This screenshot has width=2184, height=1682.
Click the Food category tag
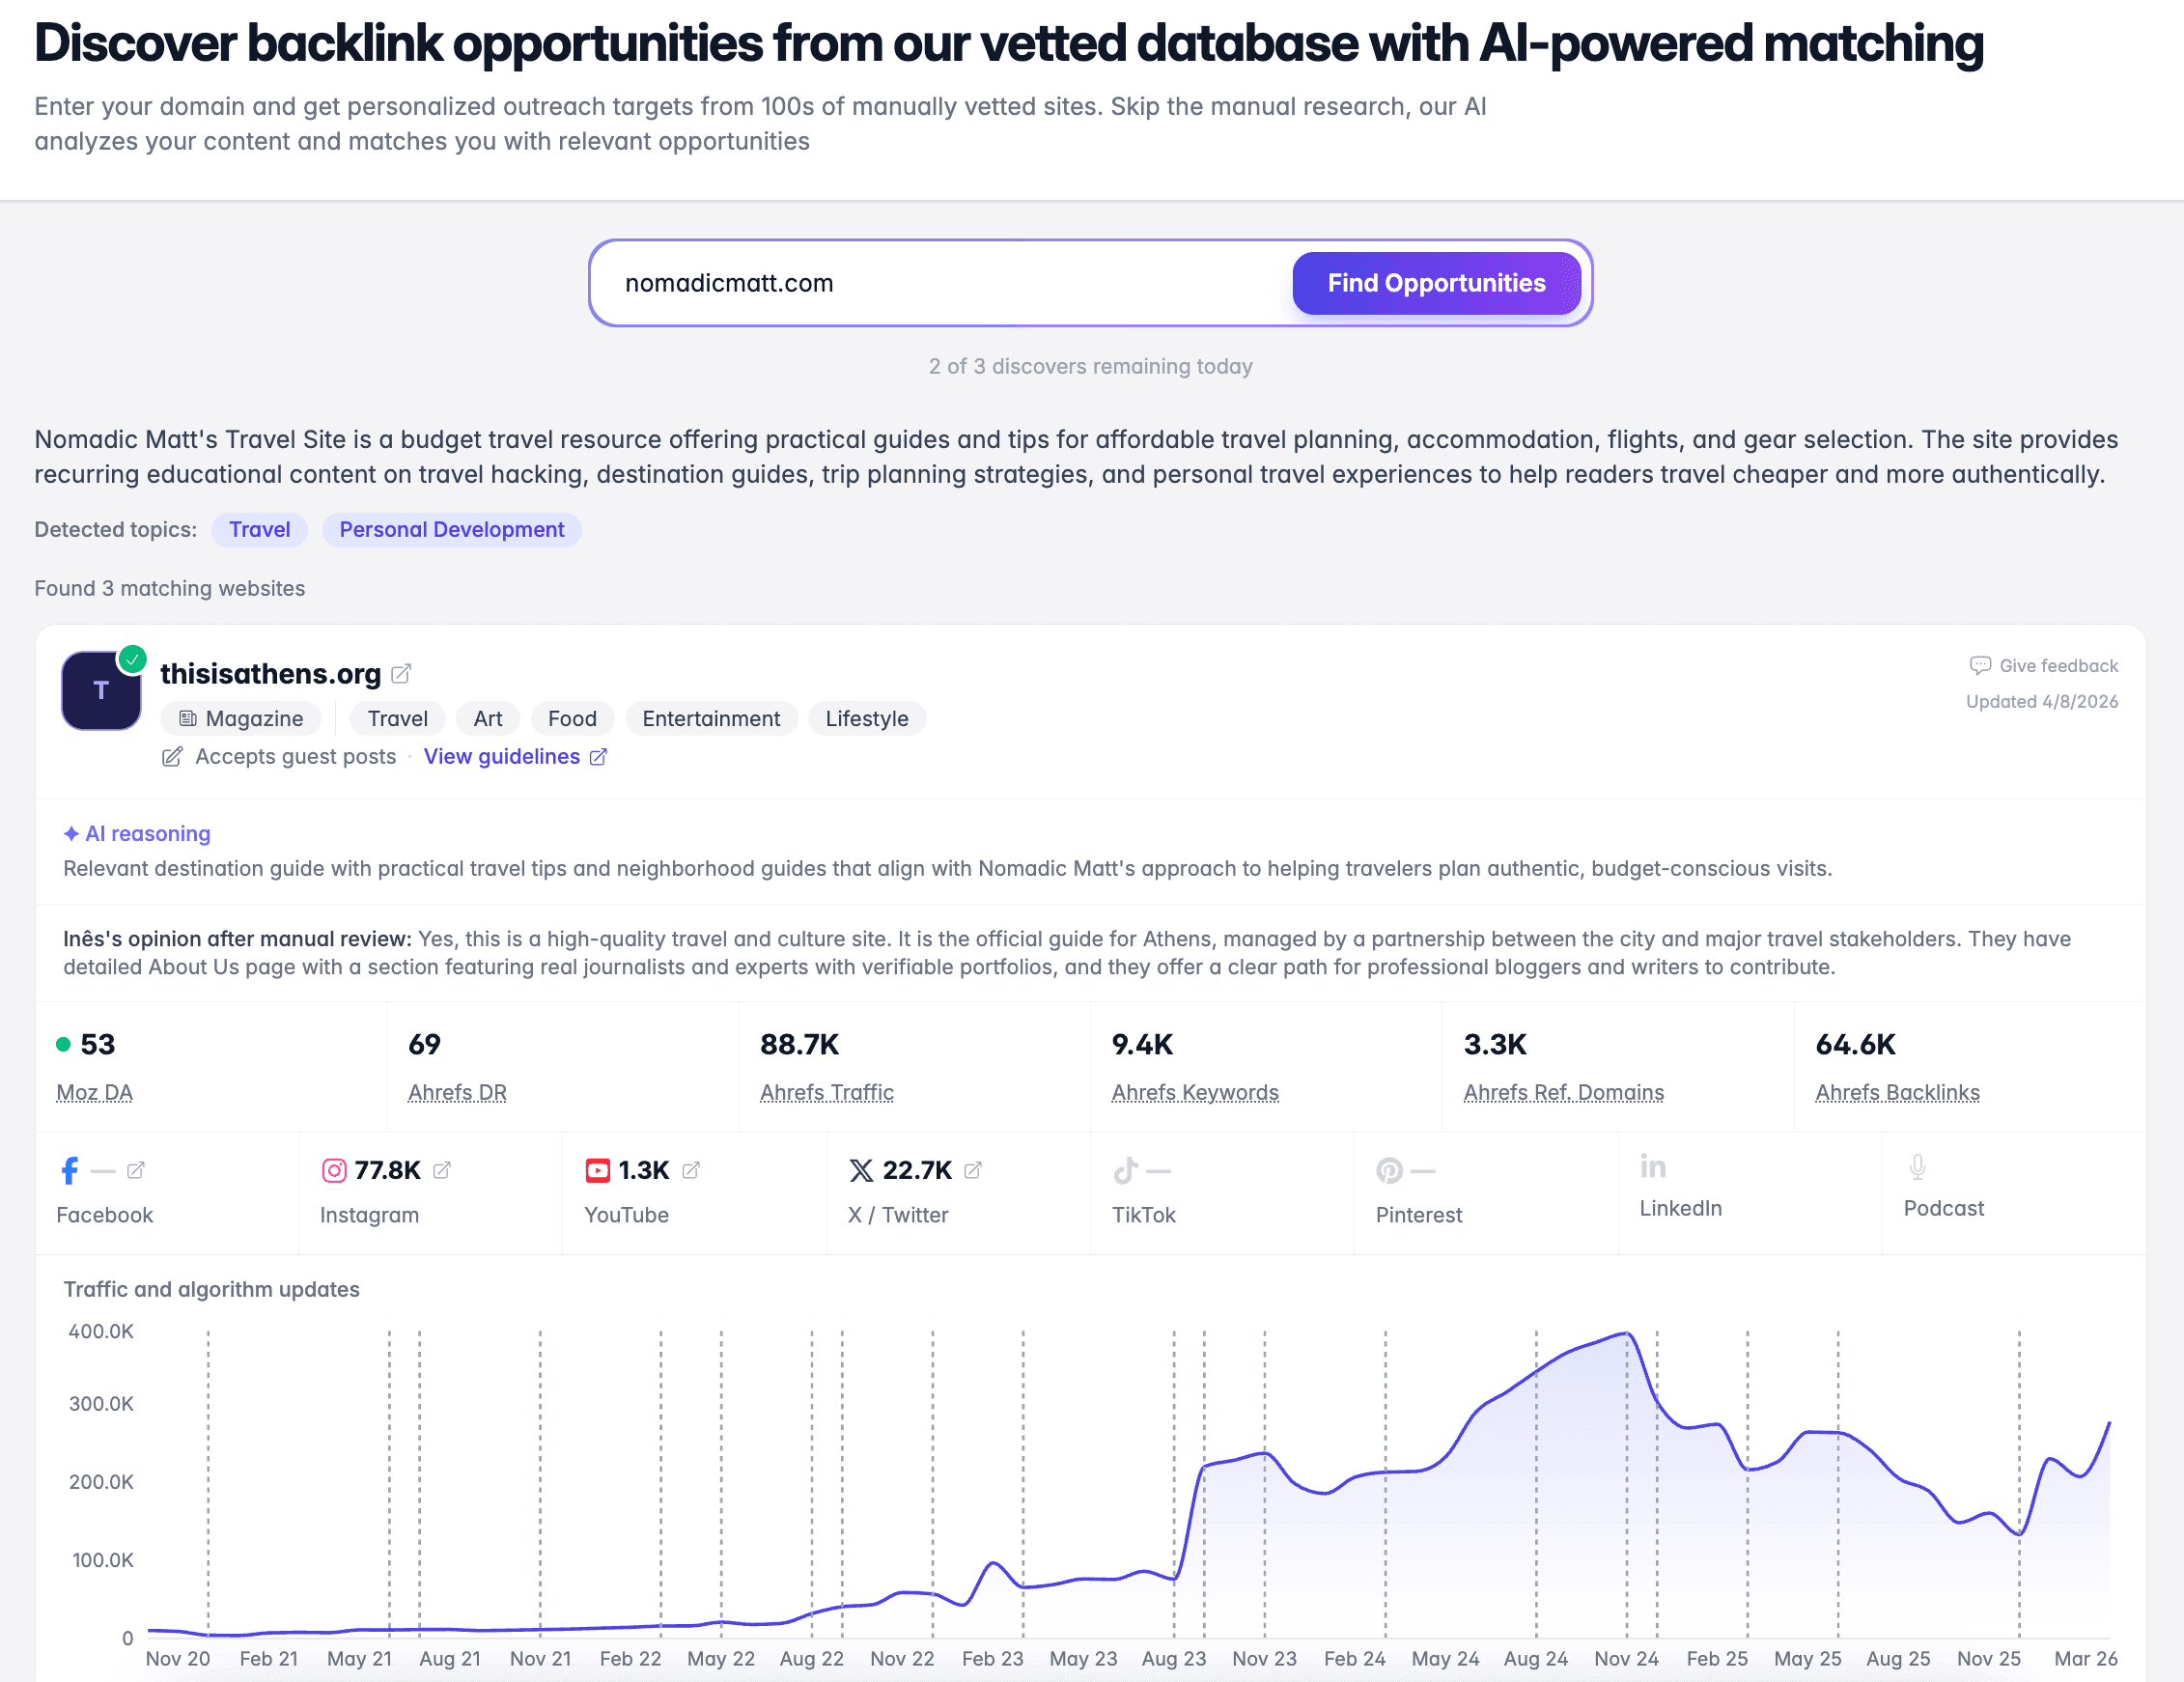[x=572, y=719]
